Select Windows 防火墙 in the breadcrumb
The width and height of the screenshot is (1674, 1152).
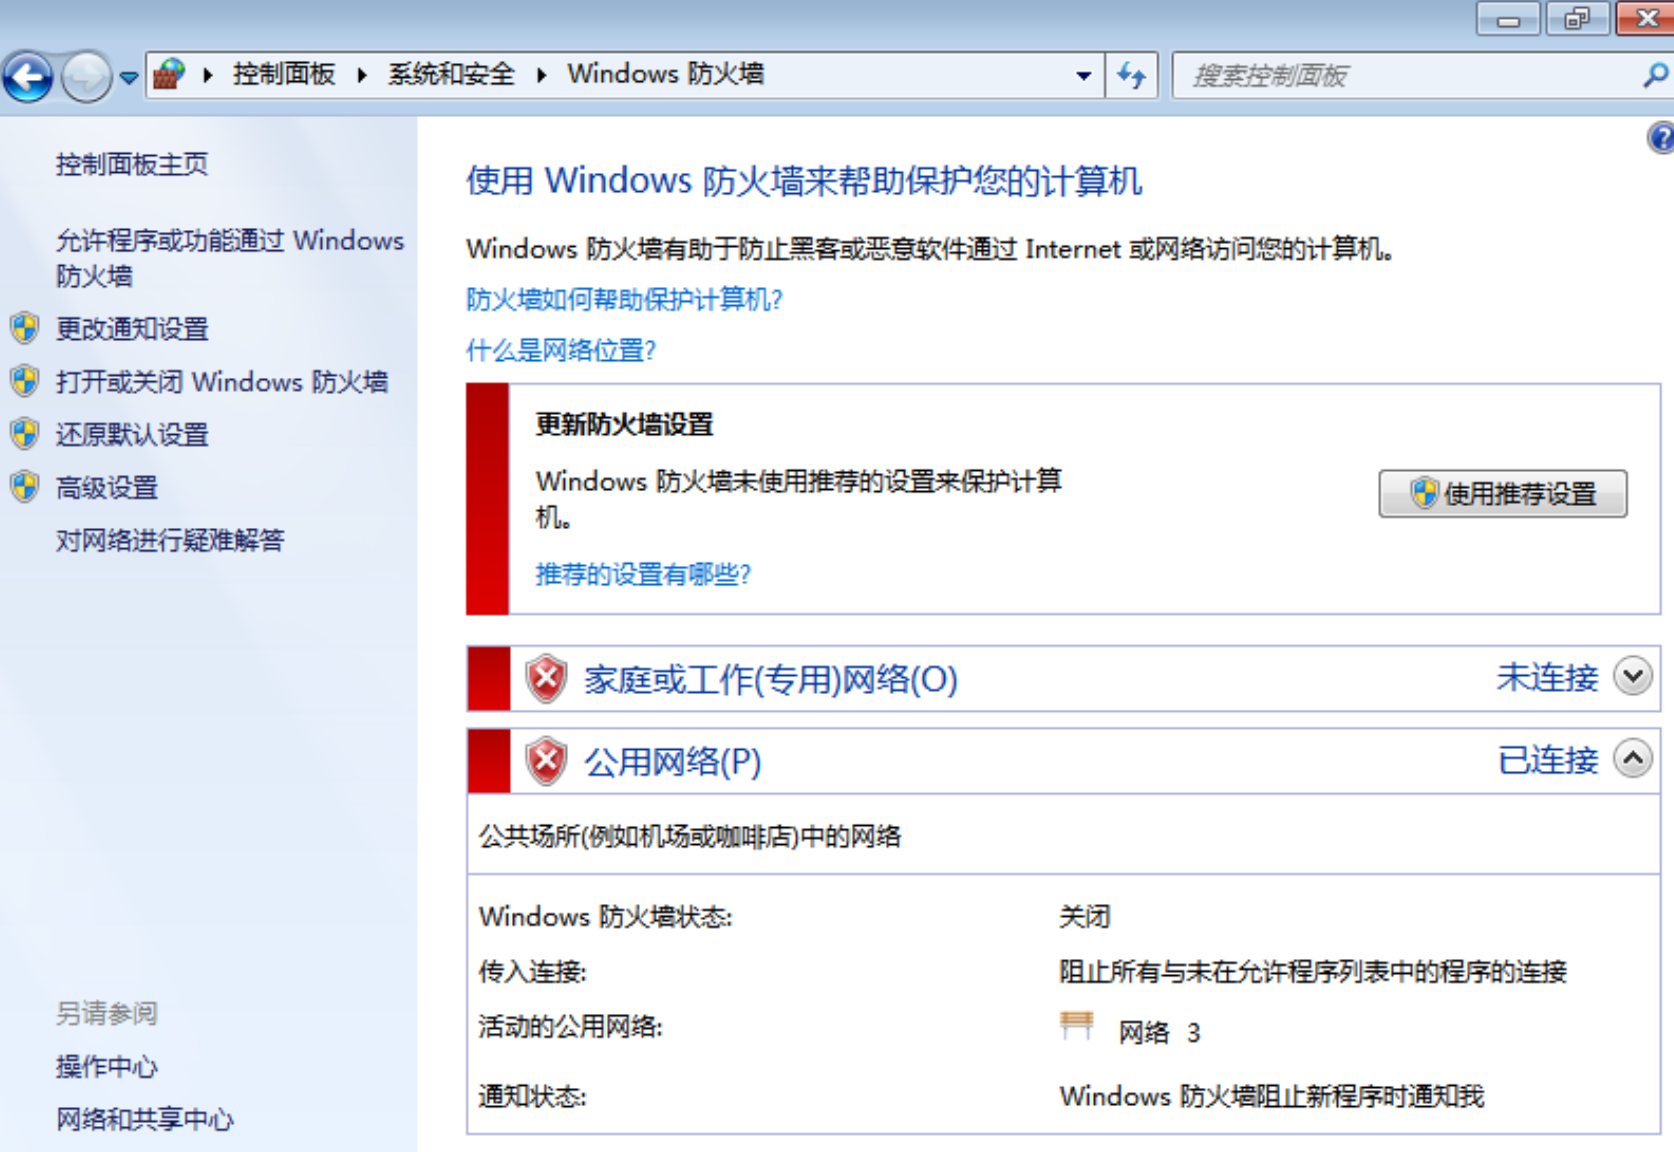point(666,74)
